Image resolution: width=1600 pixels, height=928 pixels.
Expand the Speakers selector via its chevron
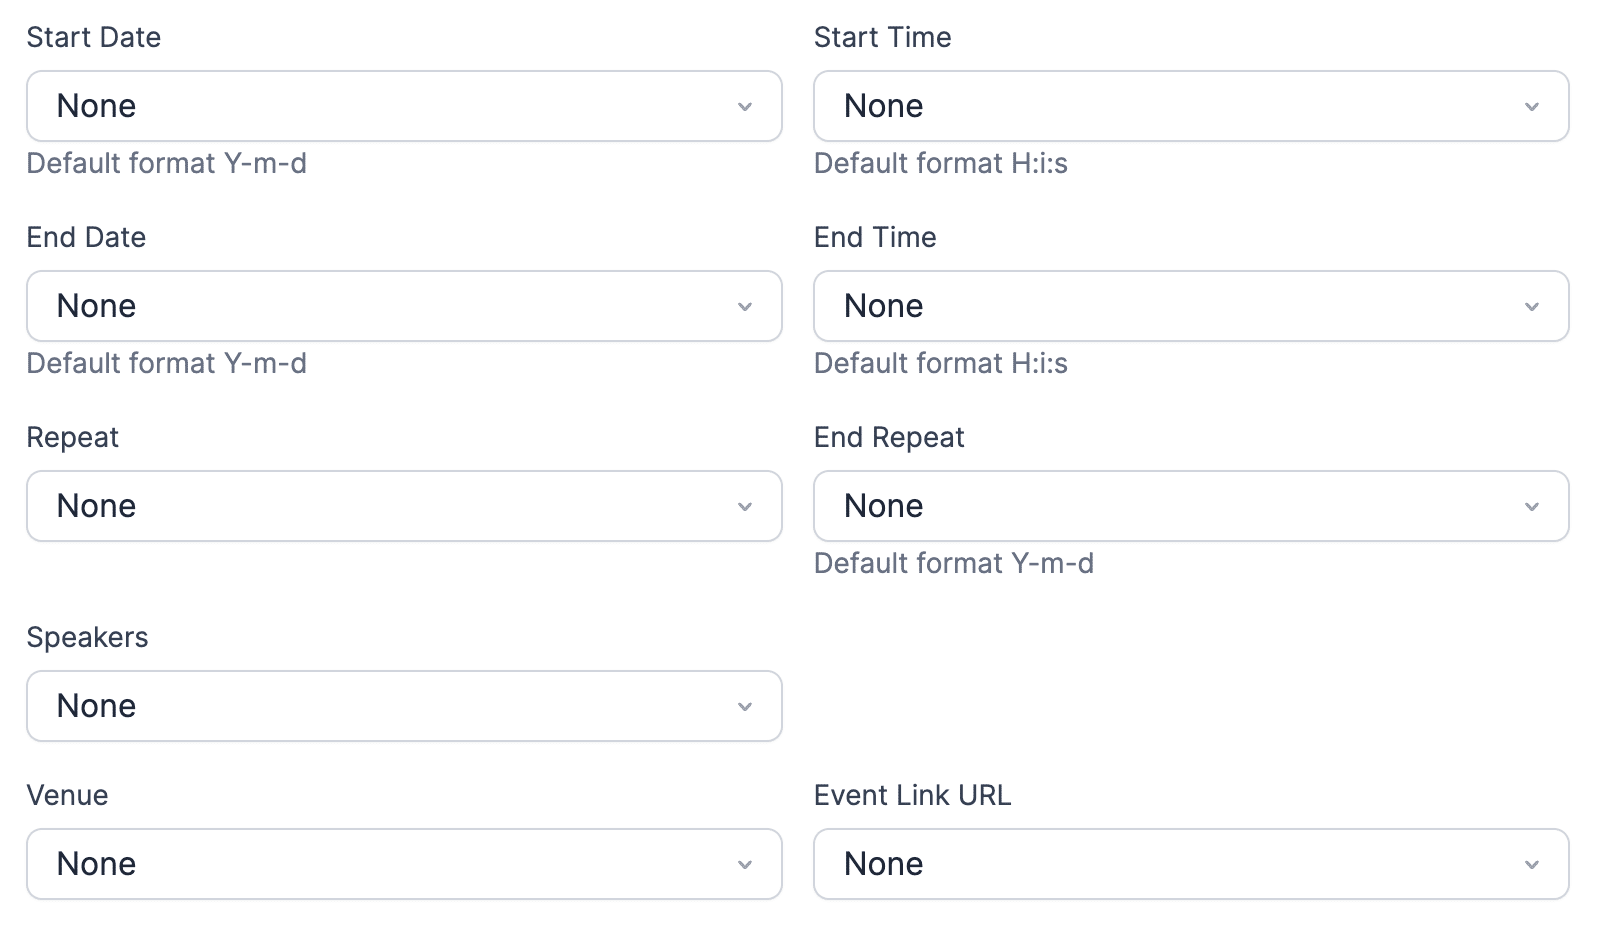(744, 706)
